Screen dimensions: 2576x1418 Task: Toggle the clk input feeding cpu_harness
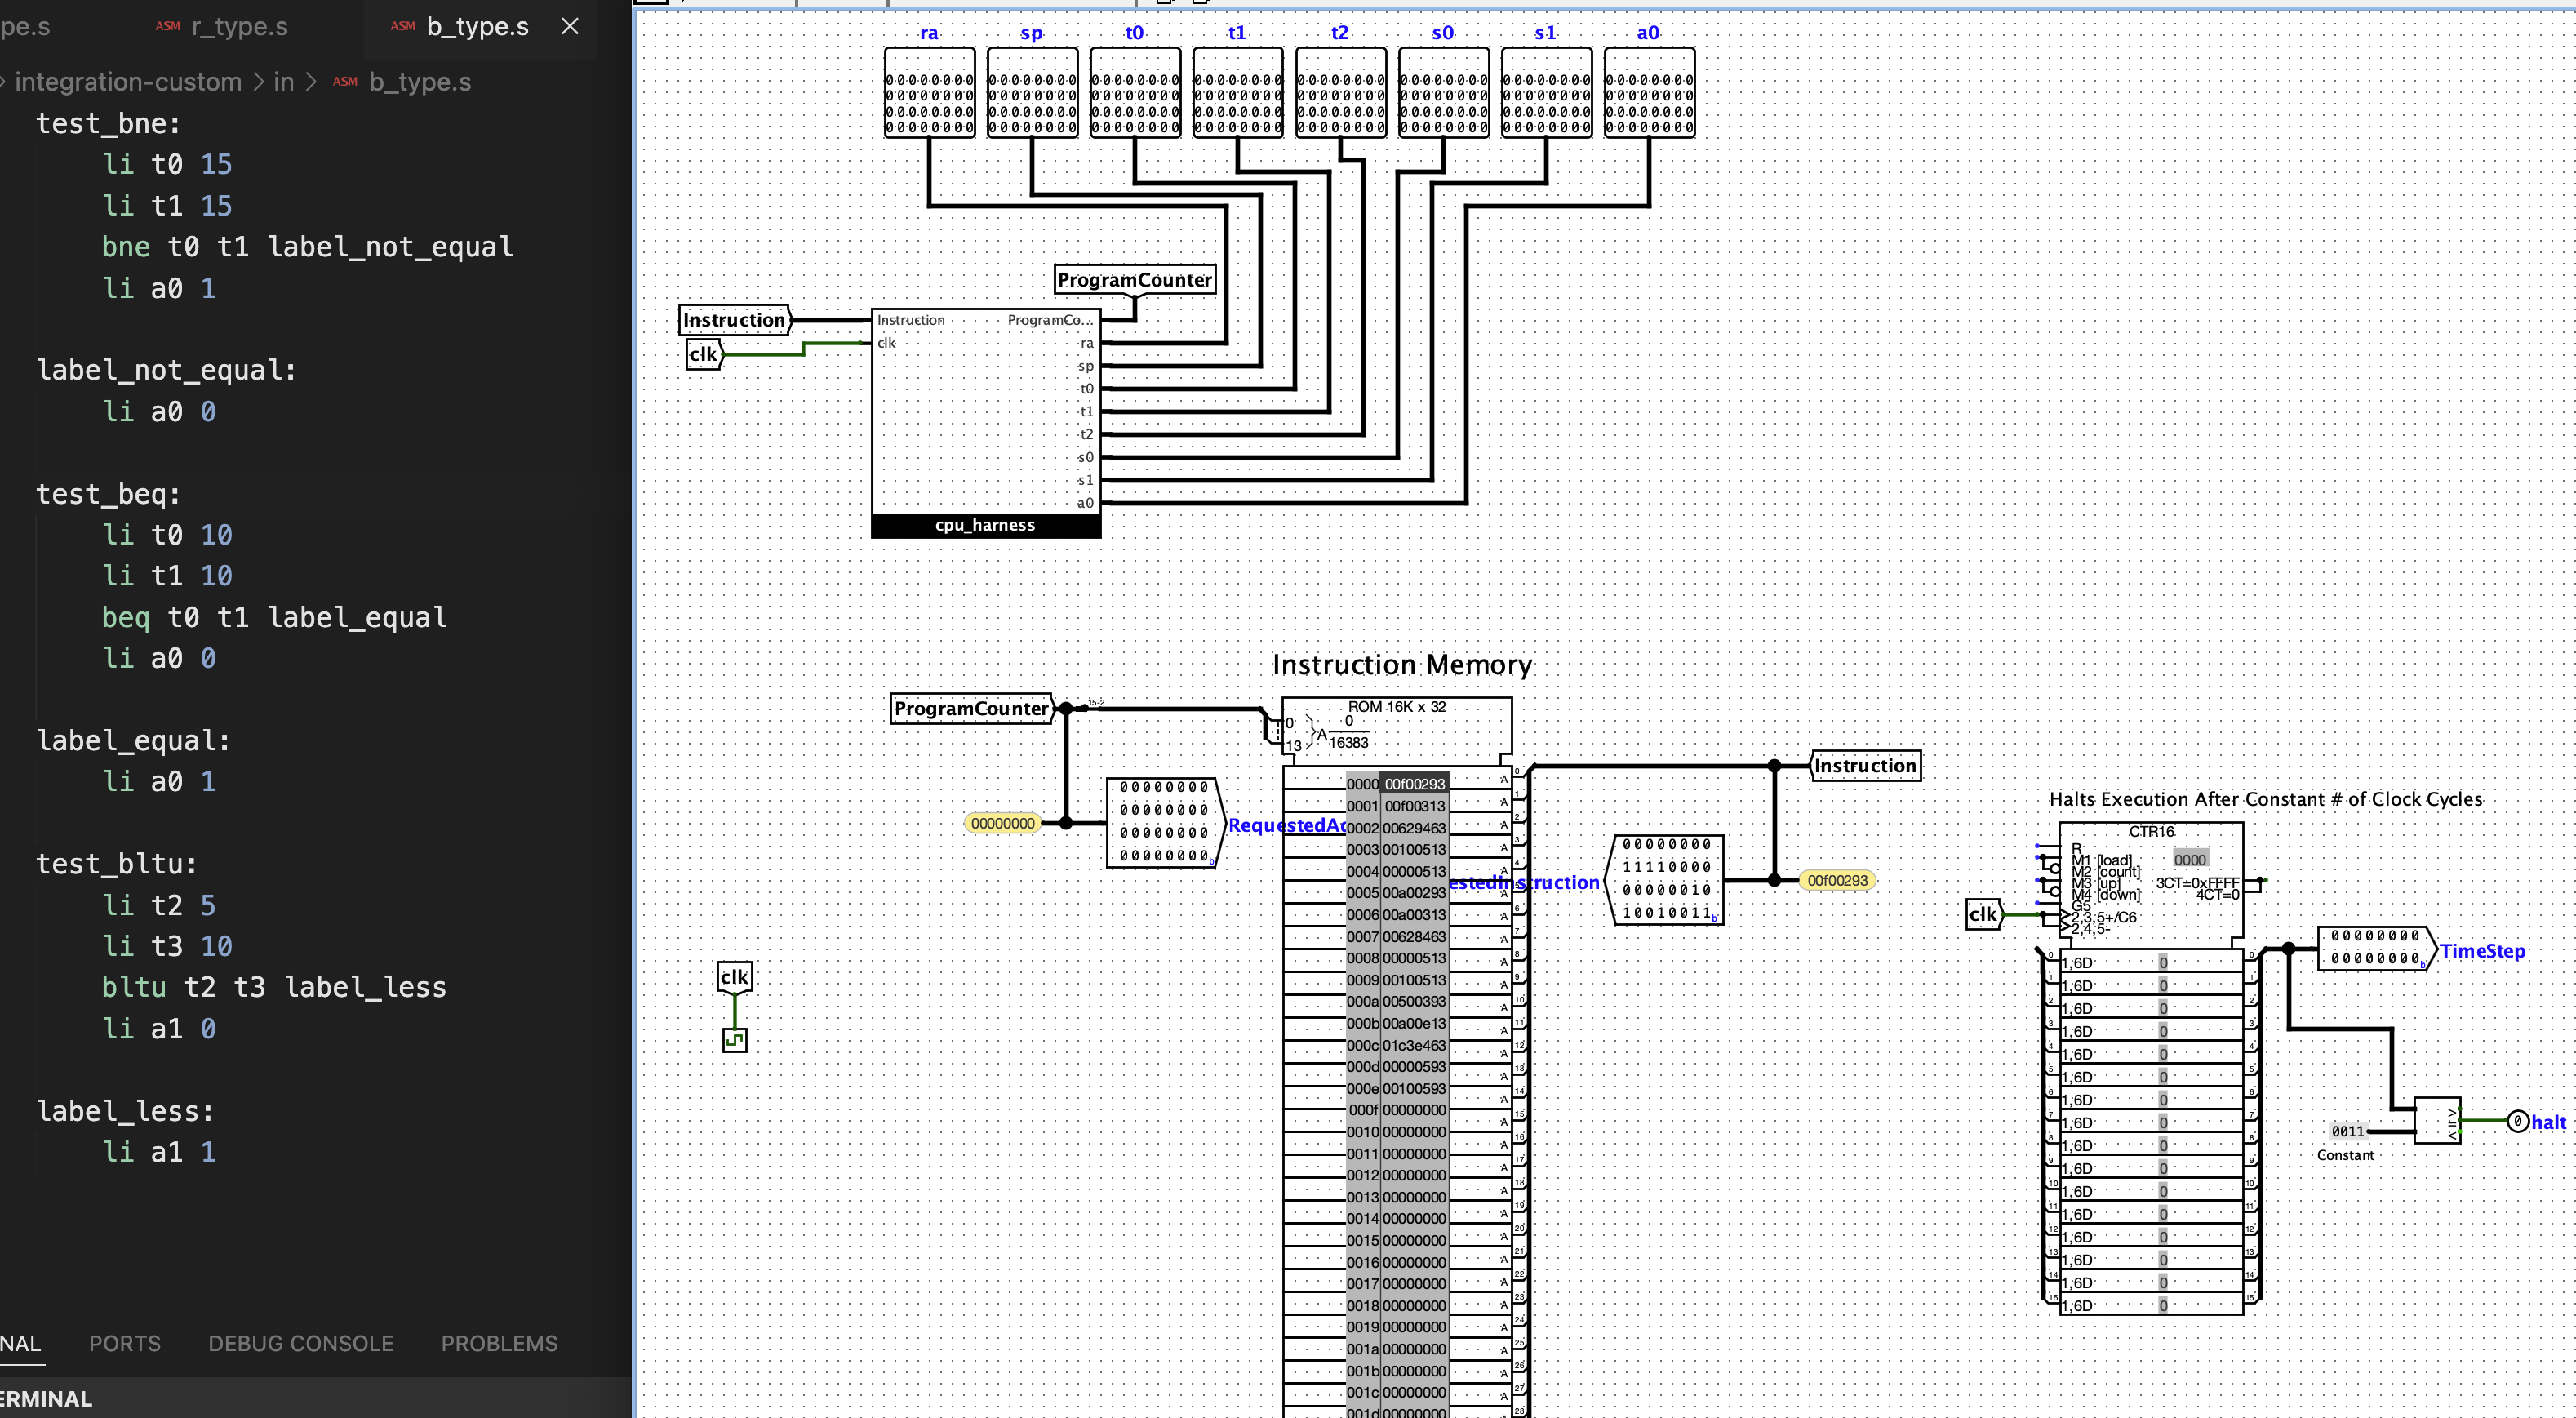point(703,353)
